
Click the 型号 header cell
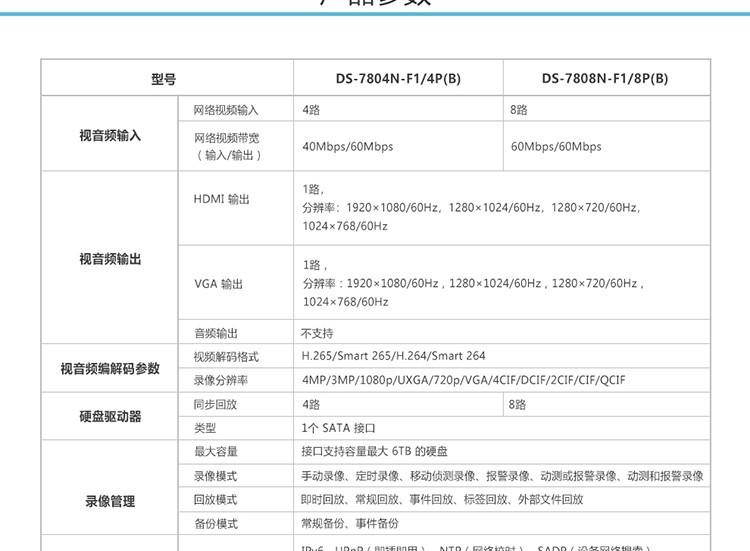164,78
